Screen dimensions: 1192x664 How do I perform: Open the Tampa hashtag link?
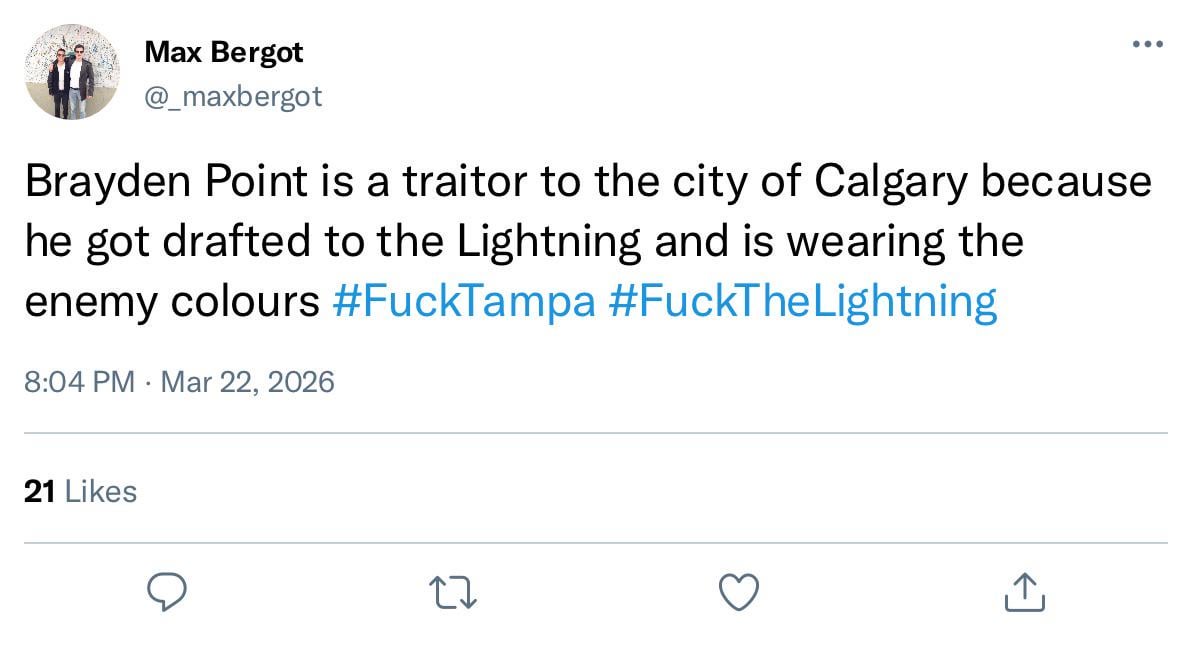pos(462,301)
